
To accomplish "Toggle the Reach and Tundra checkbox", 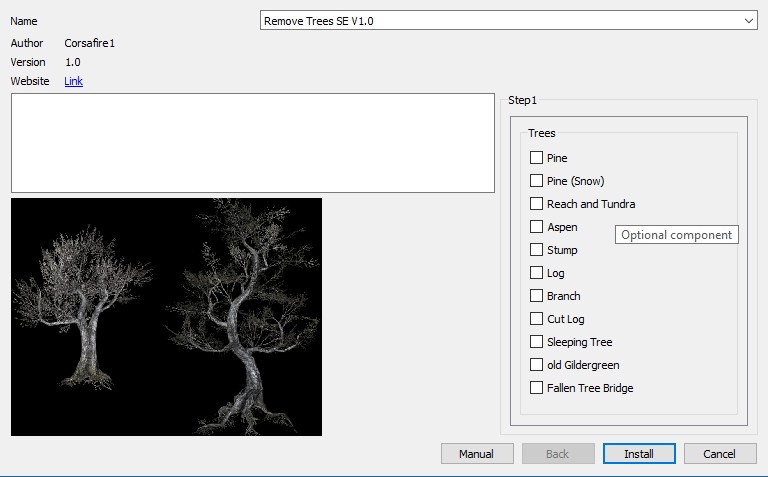I will [537, 204].
